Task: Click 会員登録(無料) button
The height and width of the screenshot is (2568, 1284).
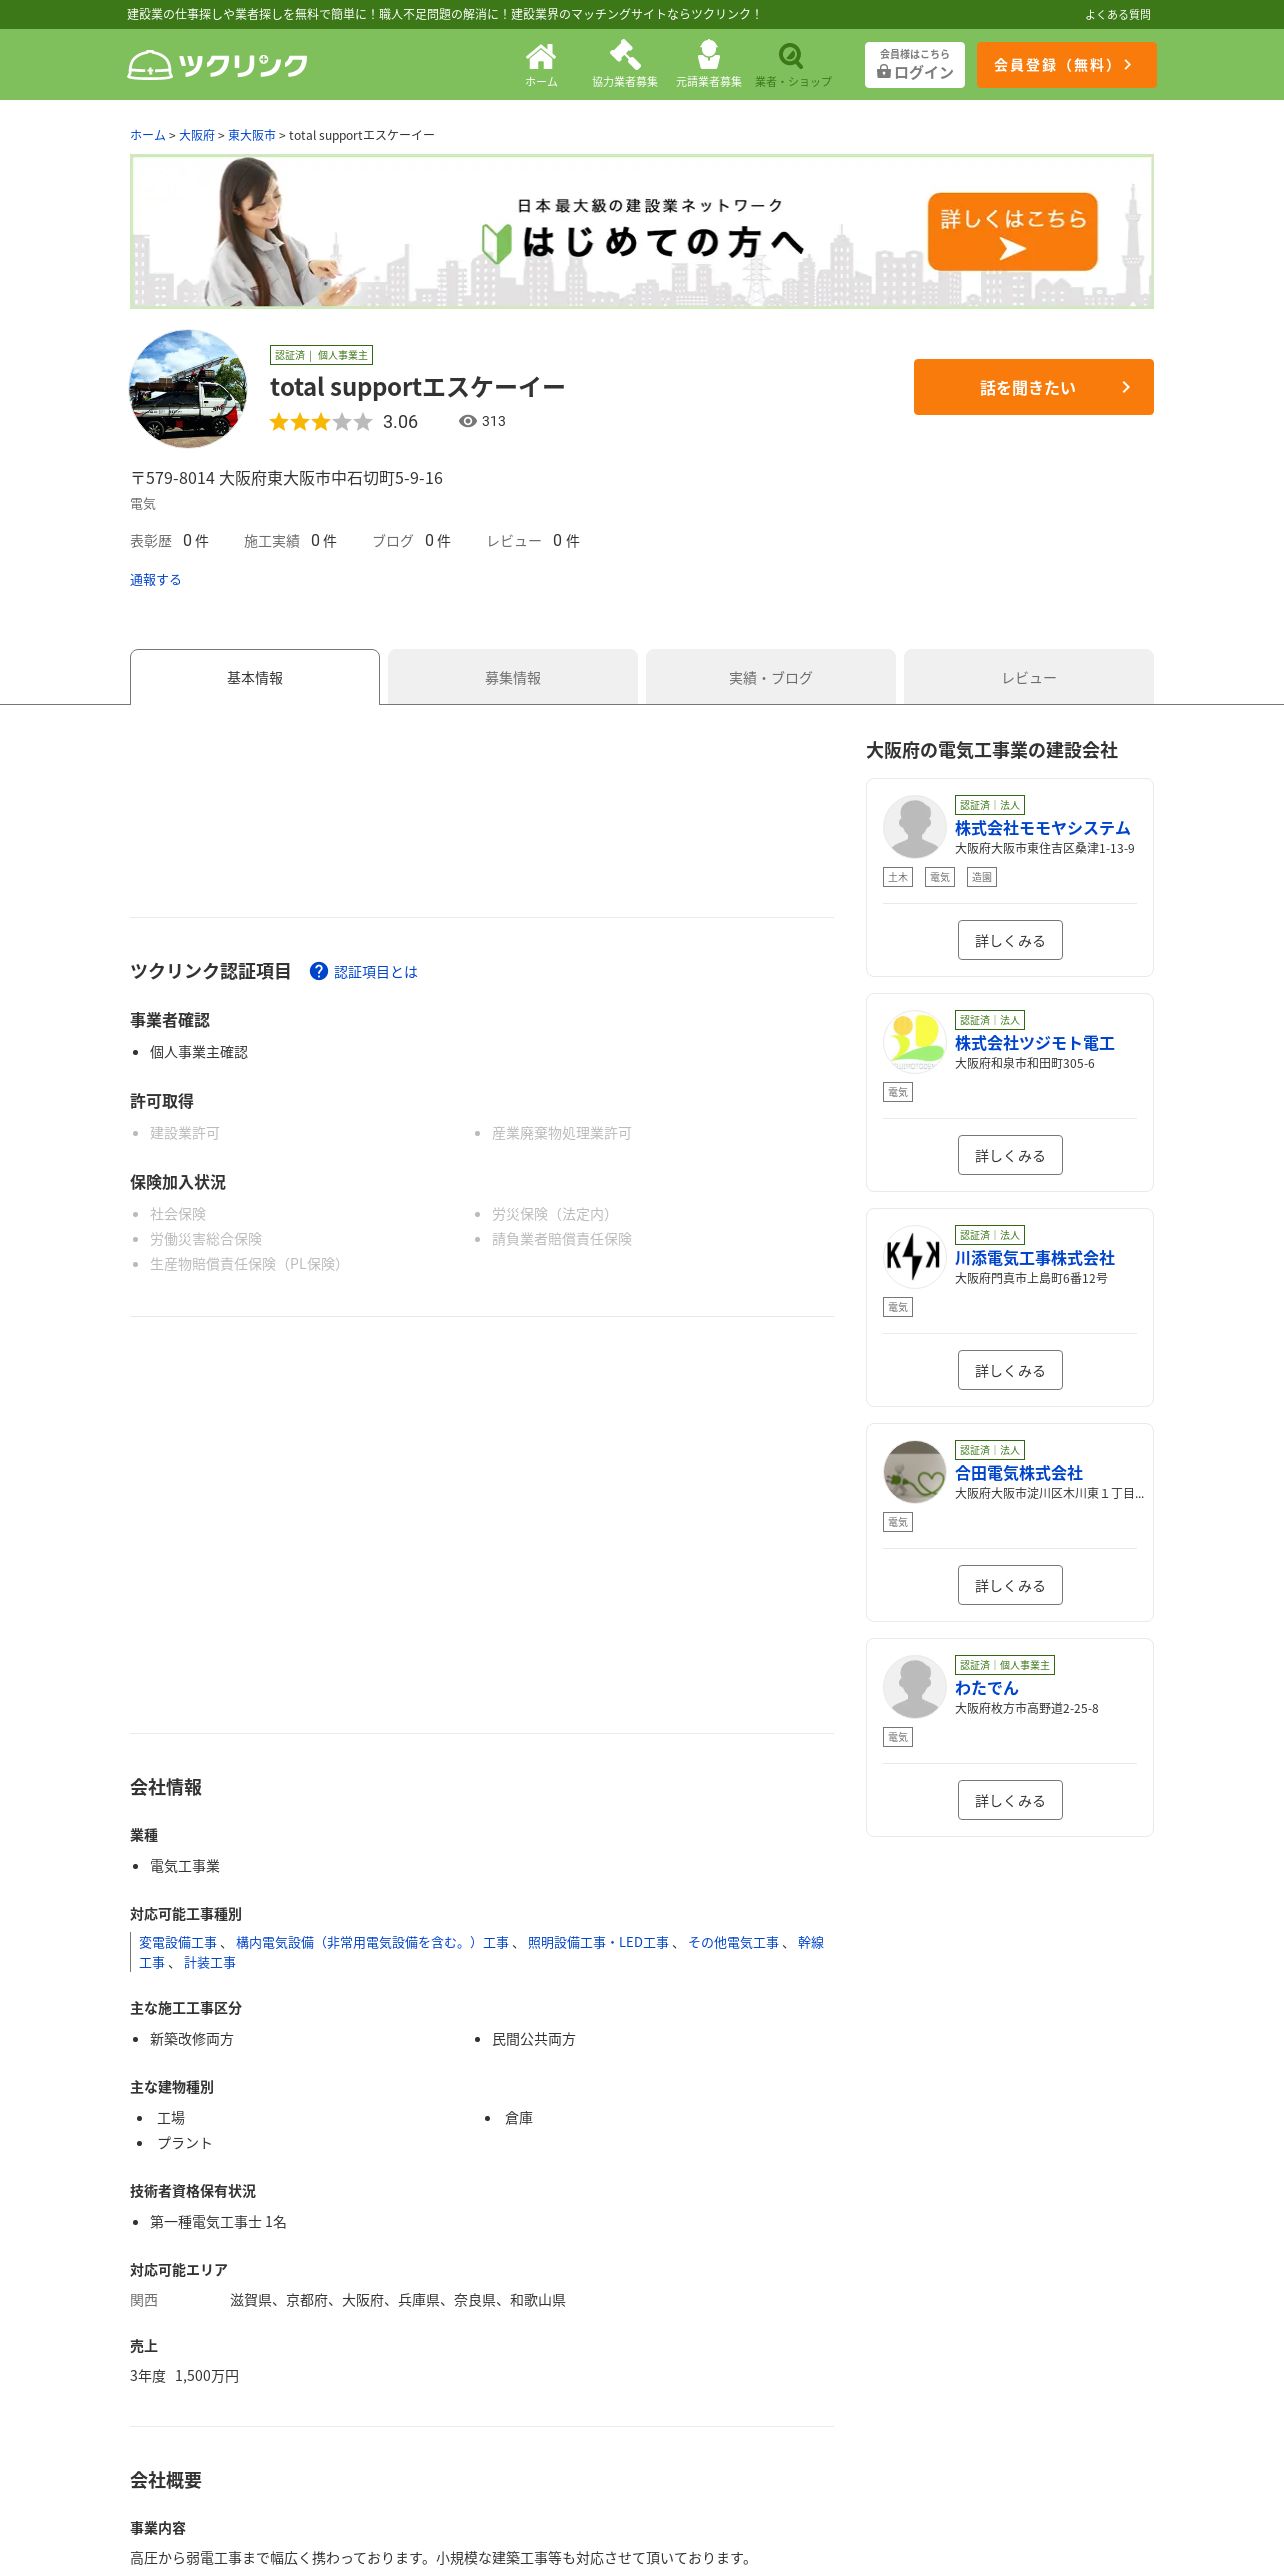Action: (1066, 65)
